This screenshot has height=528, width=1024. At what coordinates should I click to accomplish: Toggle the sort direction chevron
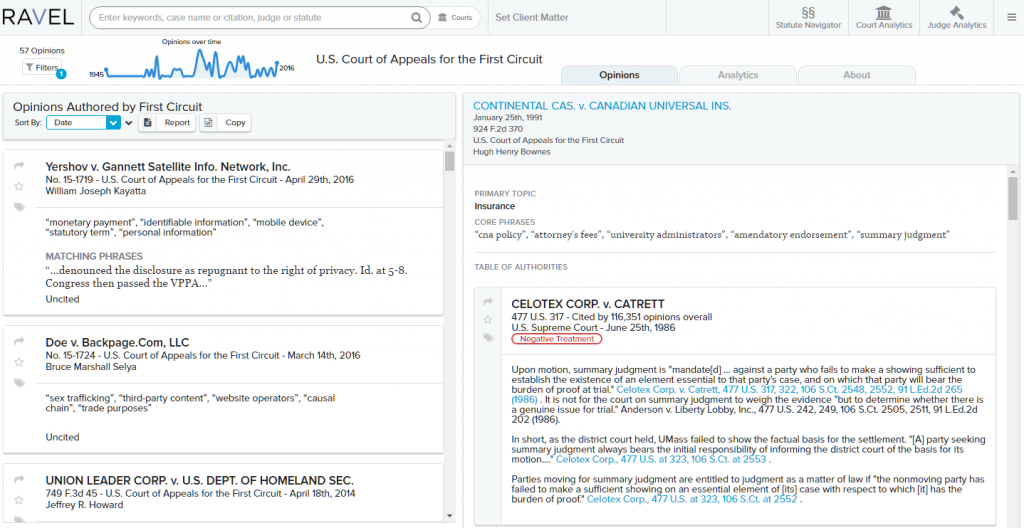coord(129,122)
